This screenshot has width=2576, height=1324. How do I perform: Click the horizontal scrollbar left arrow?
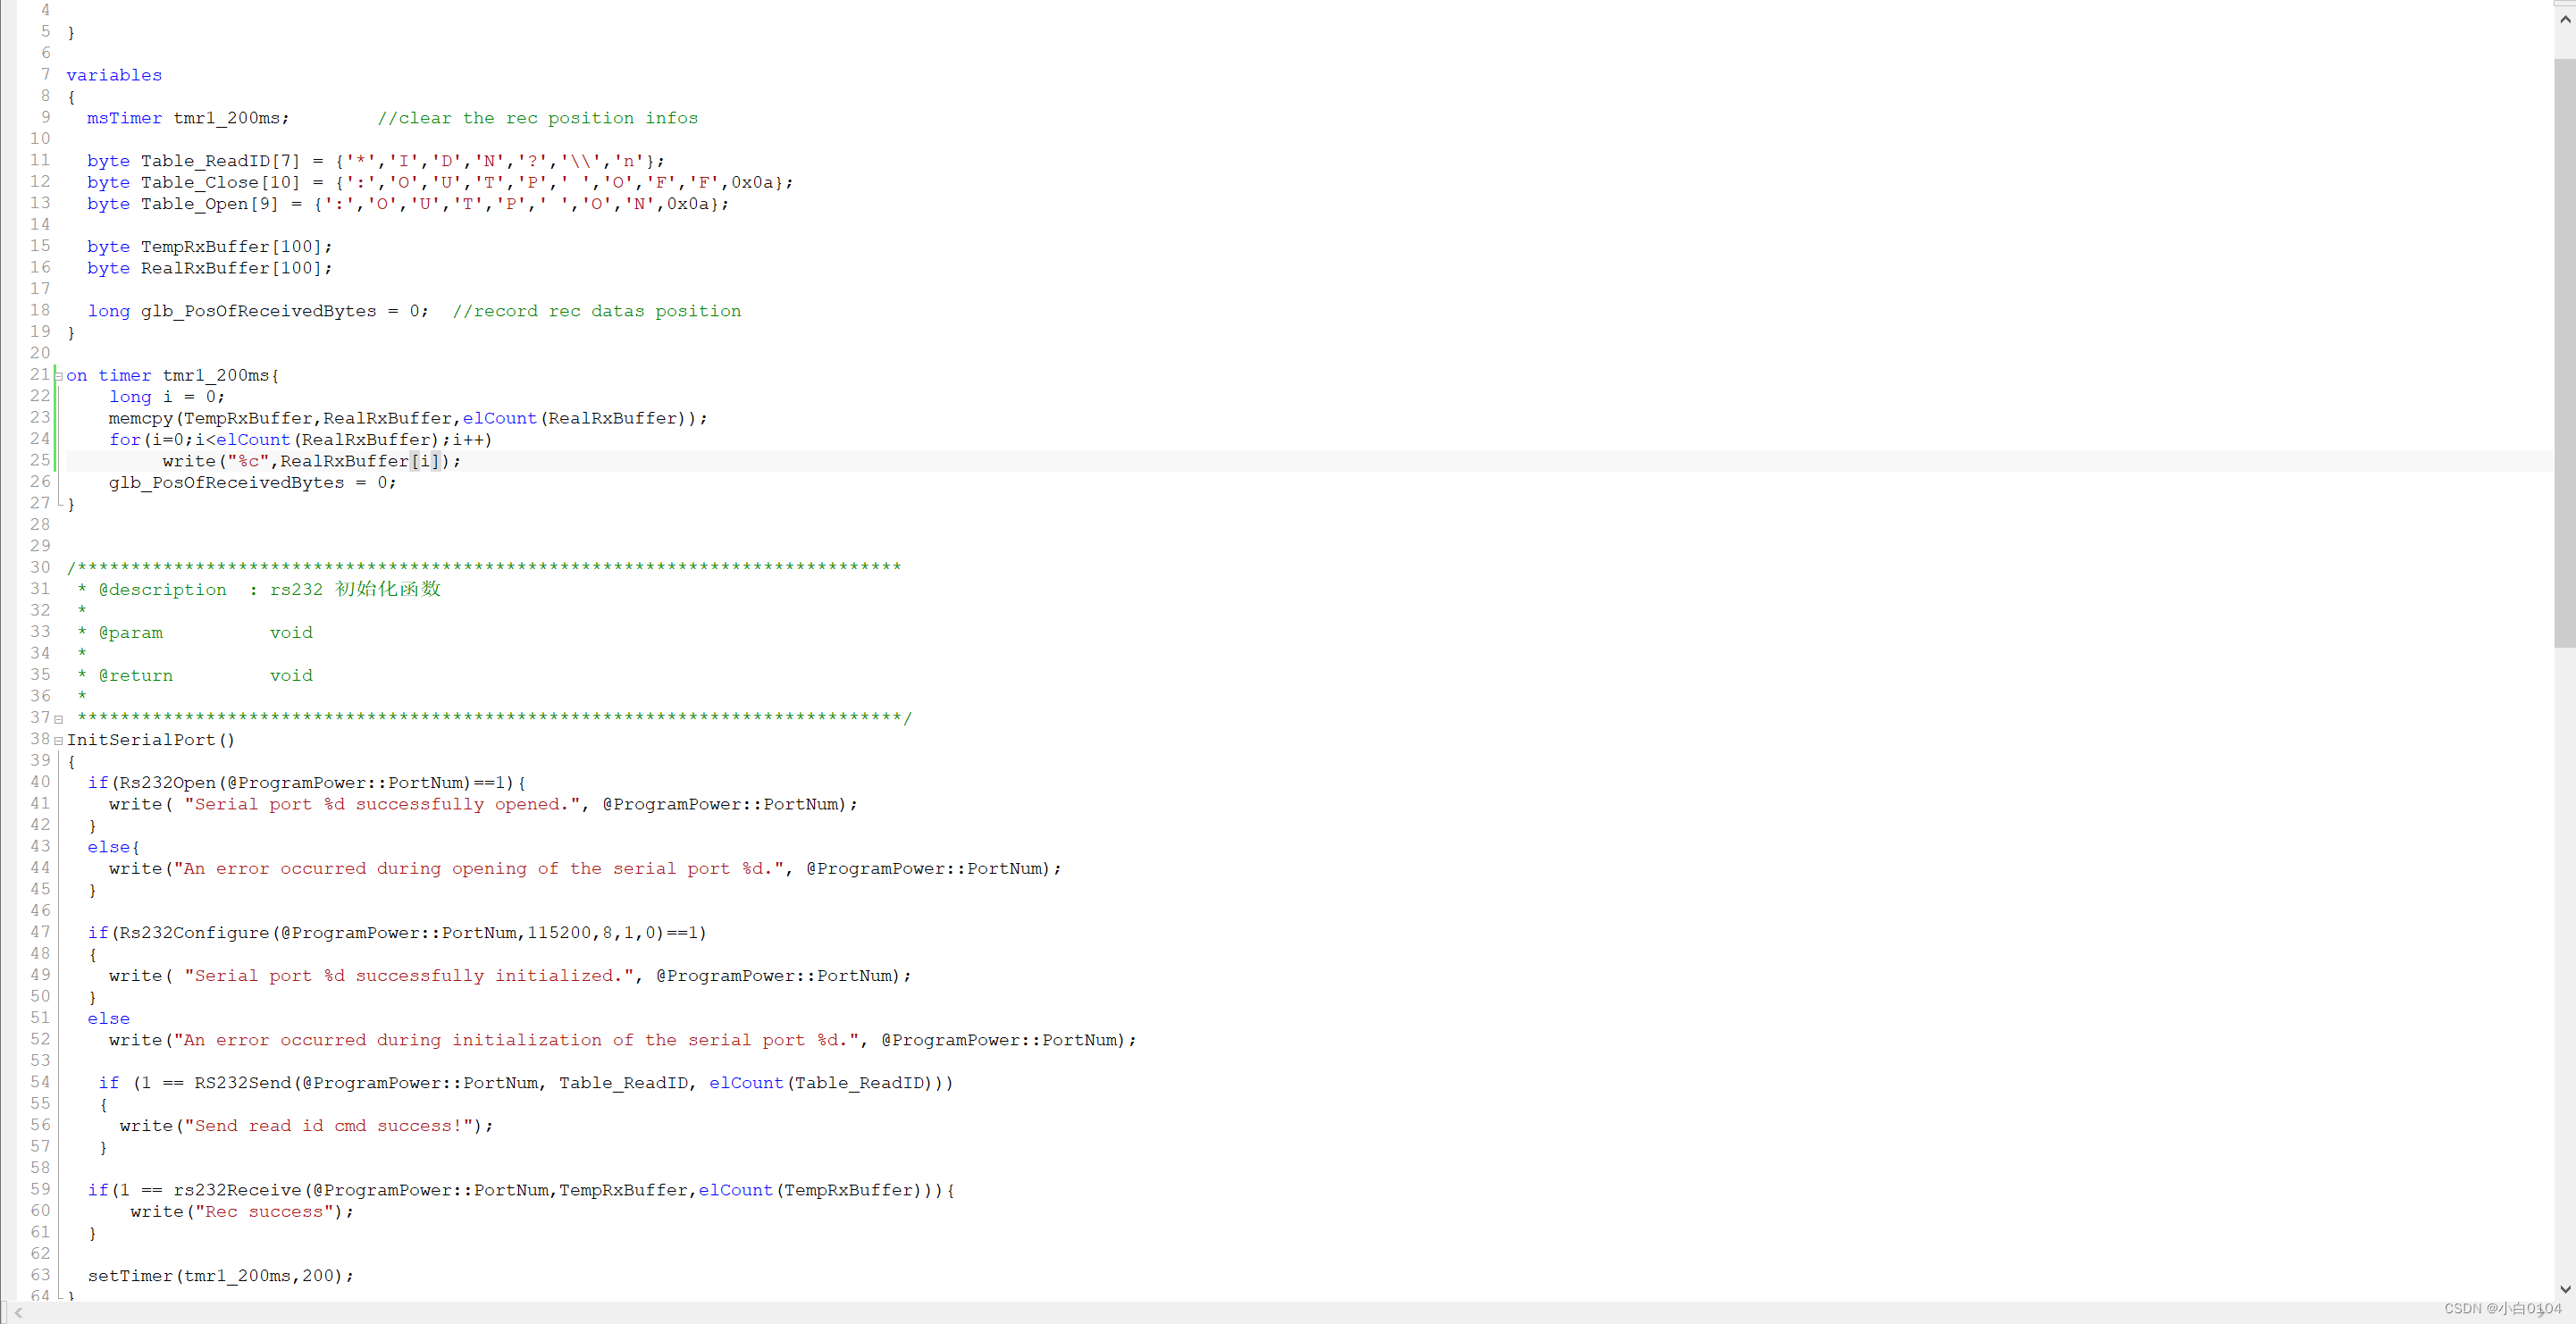[18, 1313]
